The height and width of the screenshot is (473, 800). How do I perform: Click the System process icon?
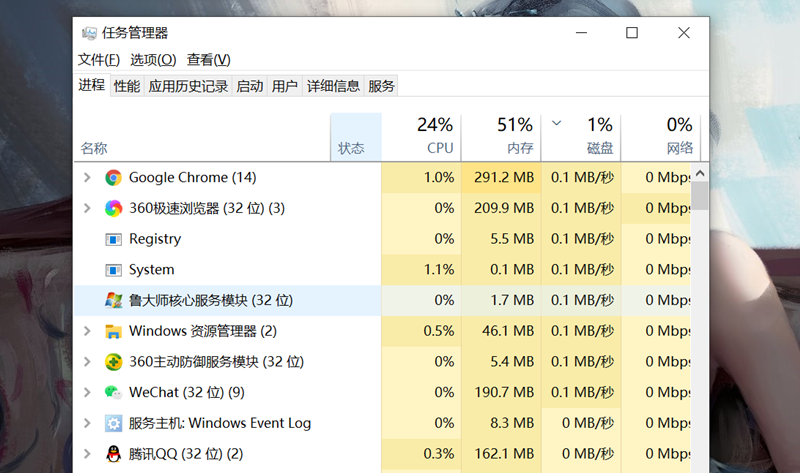[113, 270]
